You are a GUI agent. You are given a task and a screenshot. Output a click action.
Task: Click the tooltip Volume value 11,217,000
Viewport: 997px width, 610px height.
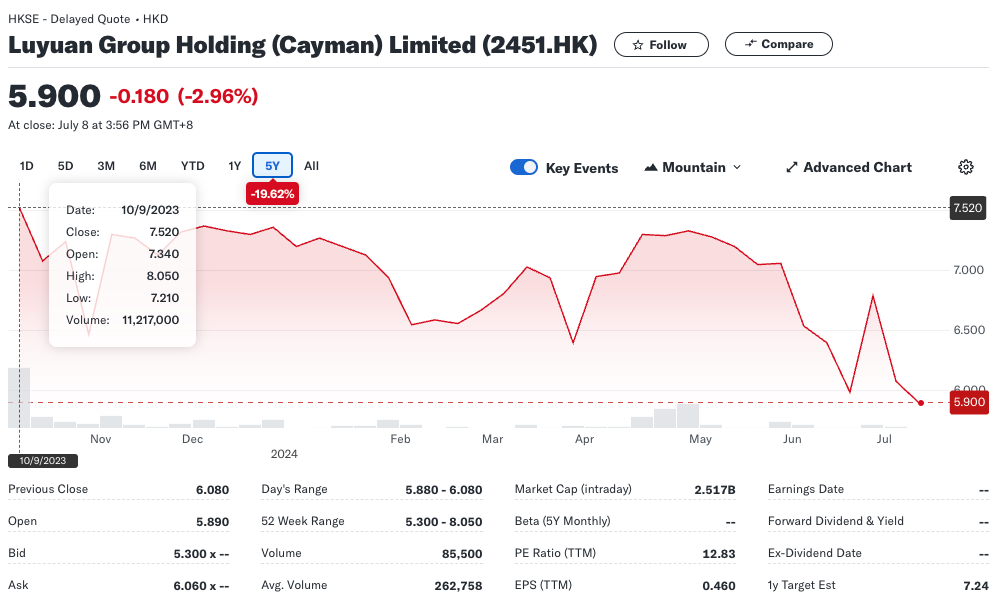point(151,320)
